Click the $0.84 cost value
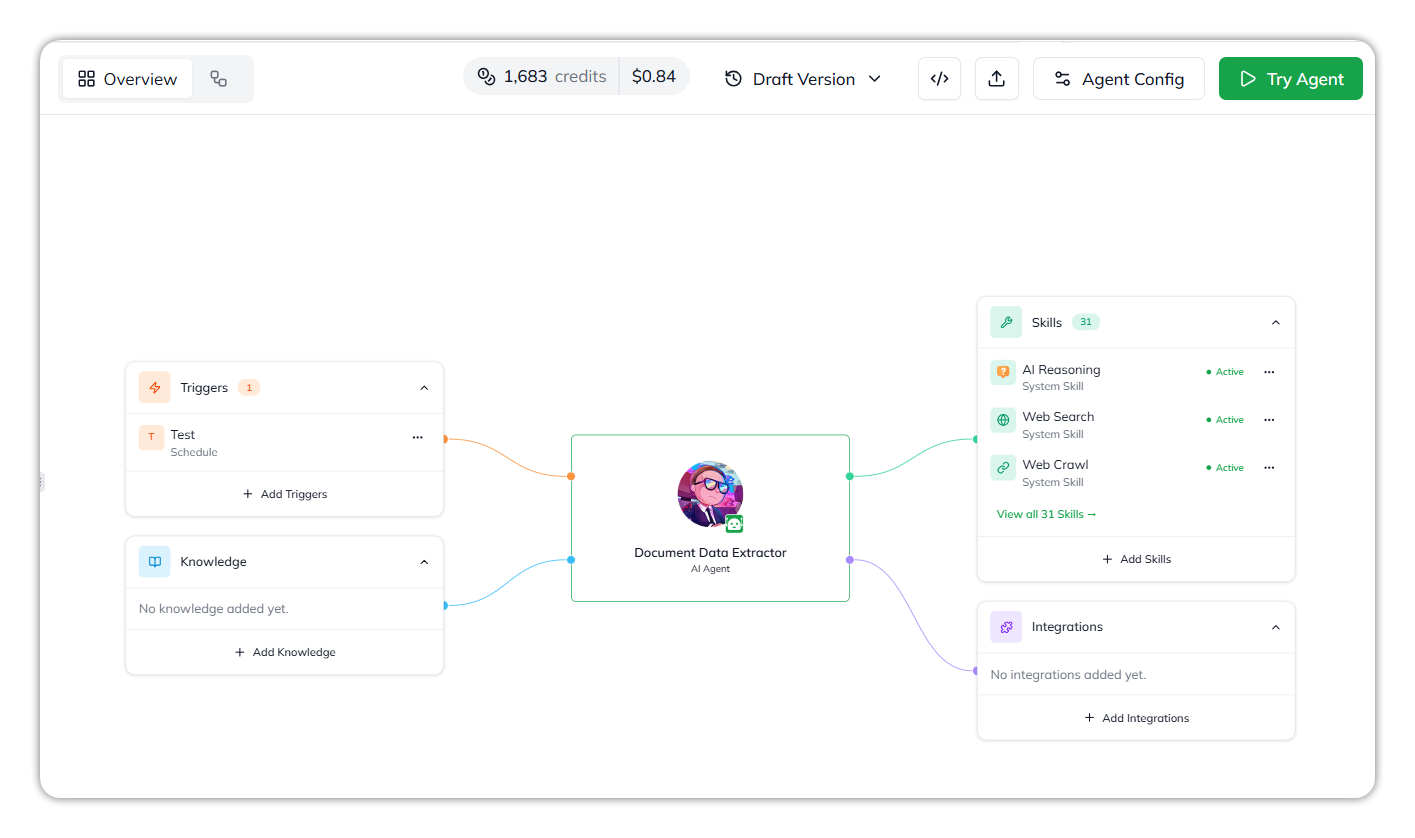The image size is (1415, 838). 654,76
